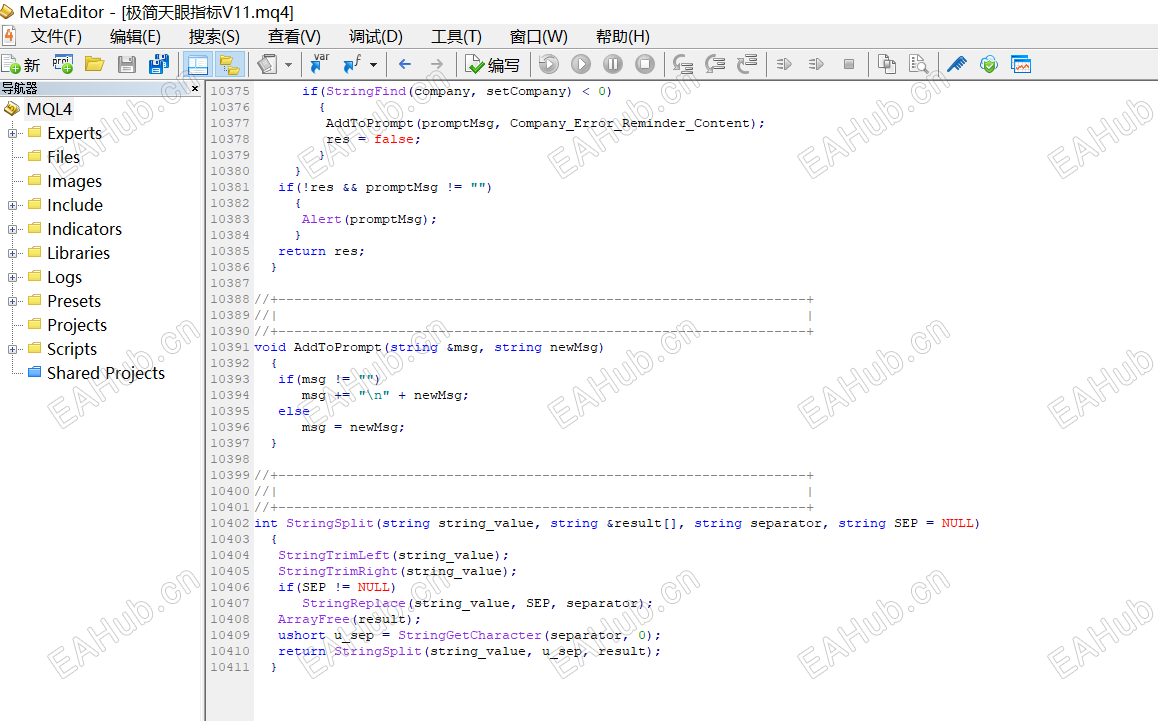Click the stop debugging icon
The image size is (1158, 721).
(x=645, y=65)
